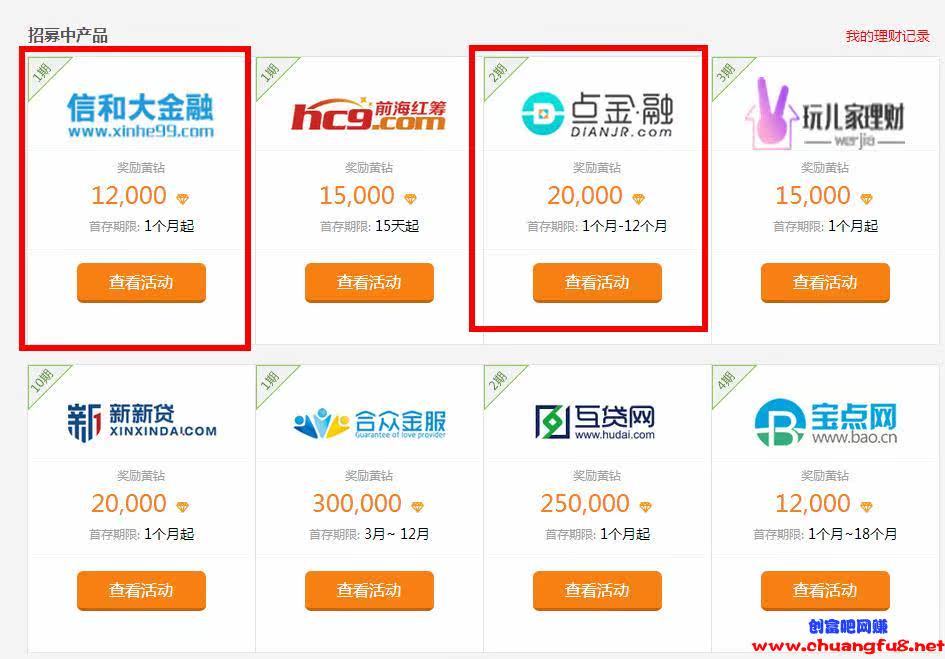Screen dimensions: 945x659
Task: Click the hc9.com 前海红筹 logo
Action: [369, 115]
